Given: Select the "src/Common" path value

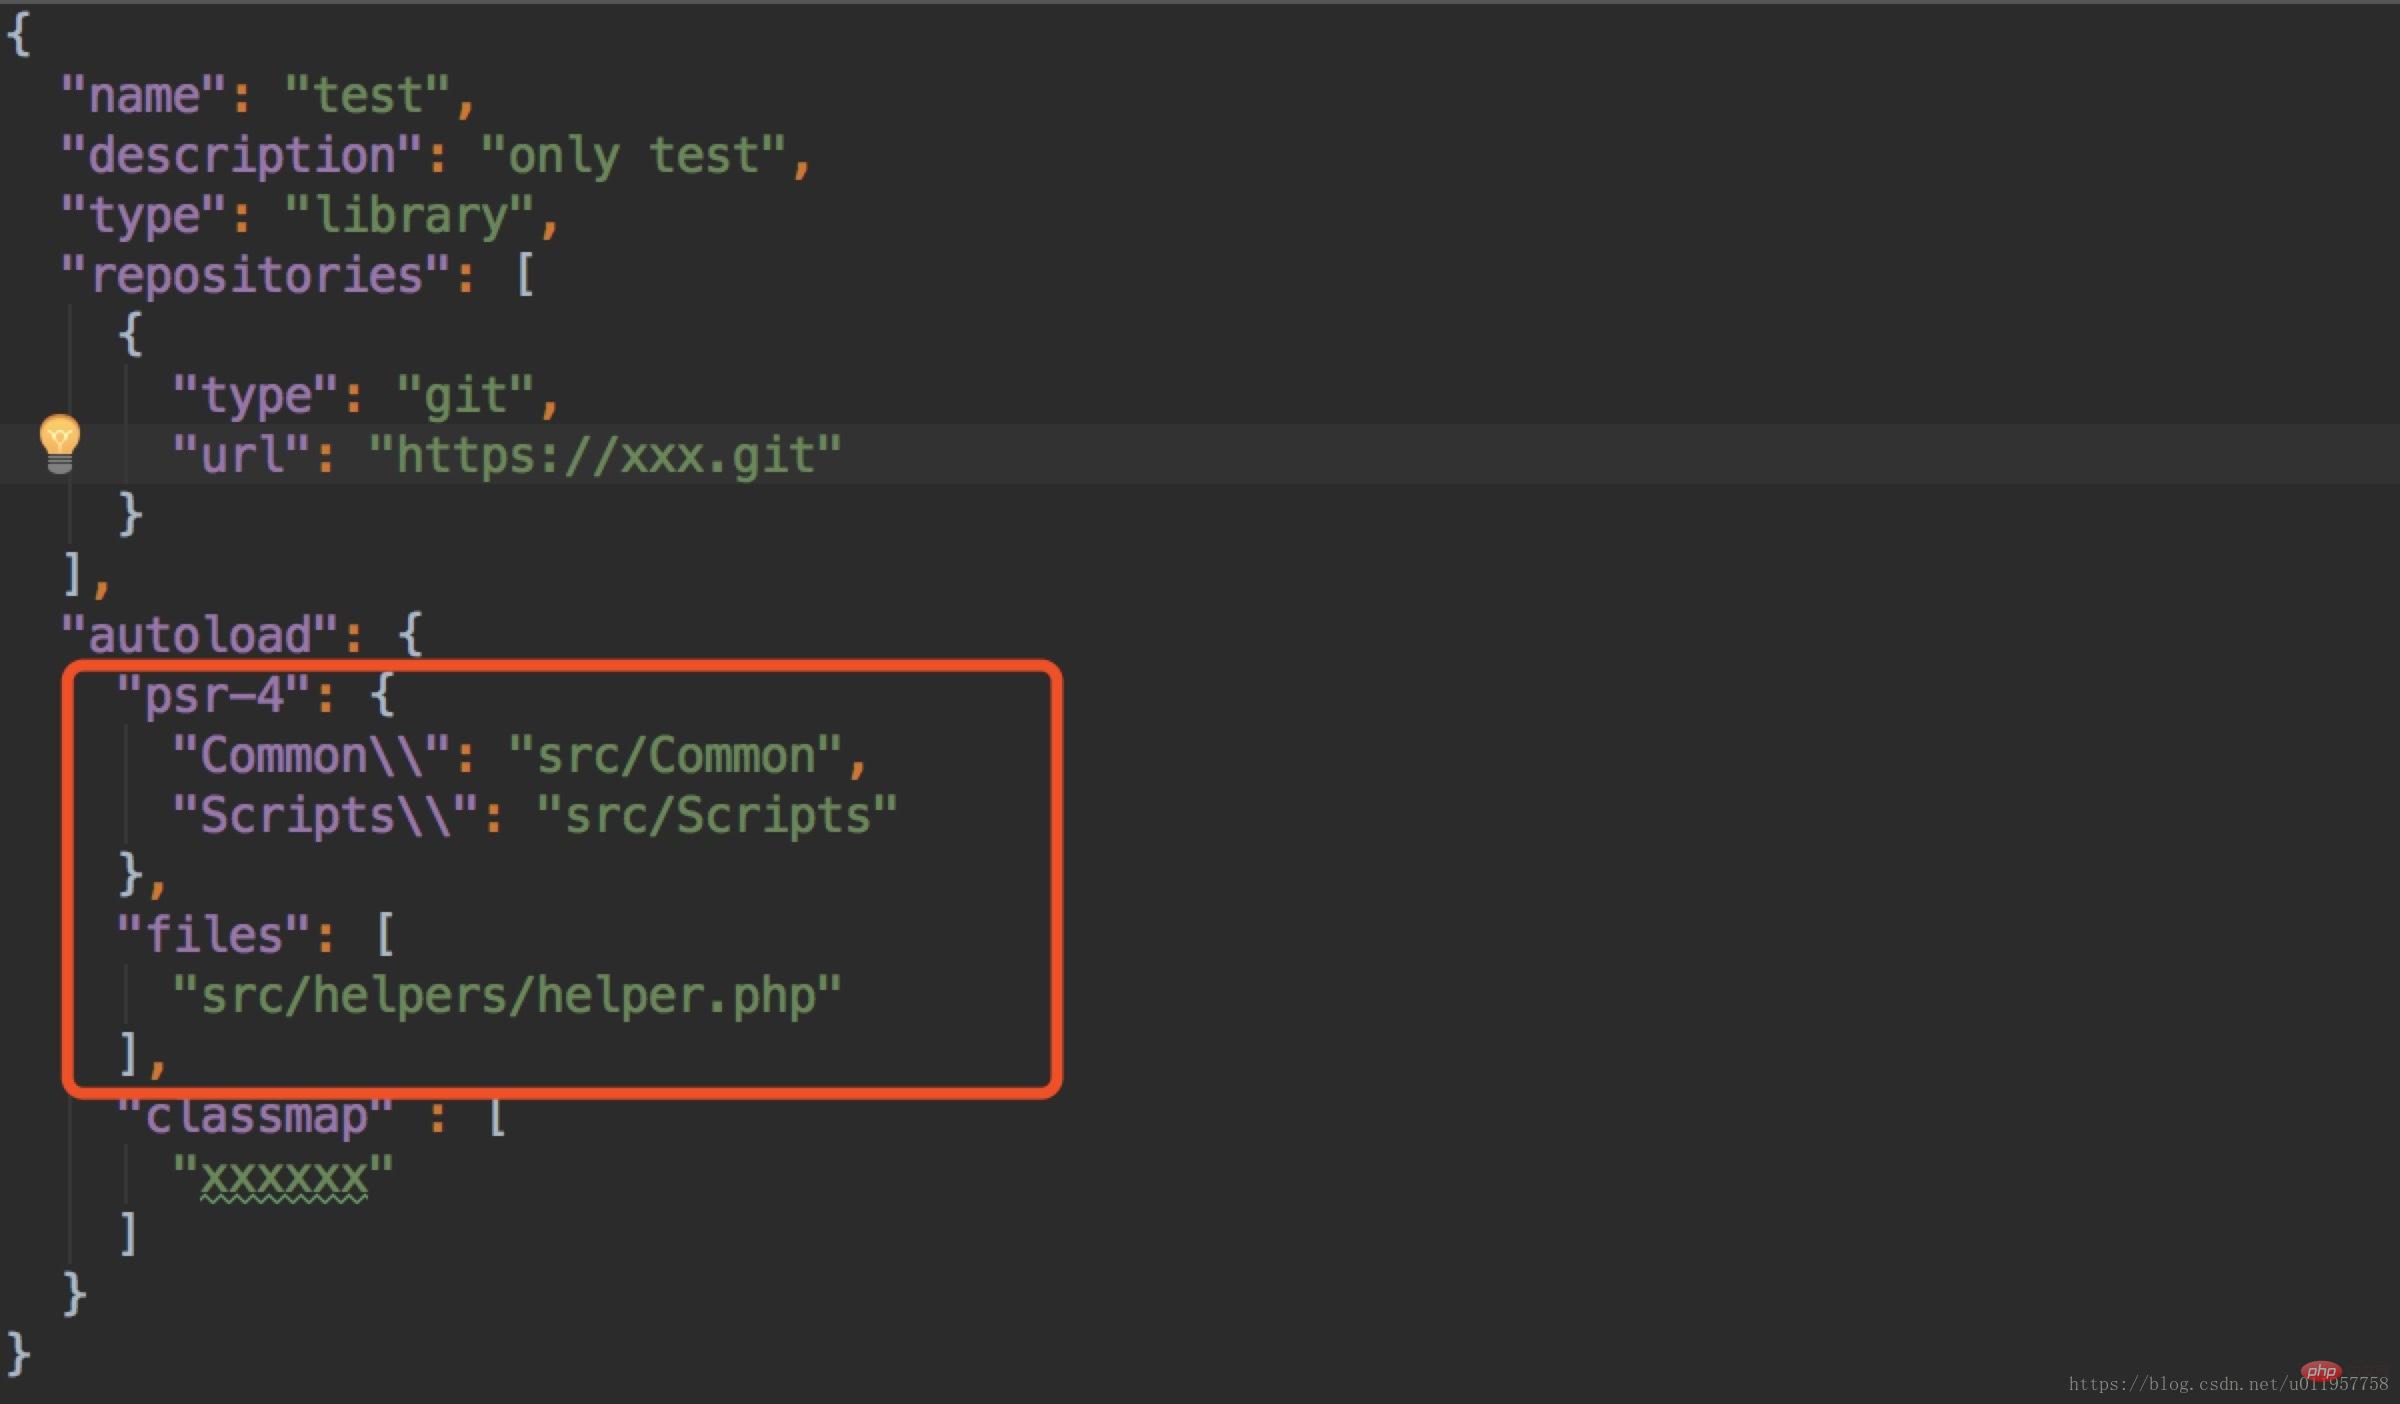Looking at the screenshot, I should pos(675,756).
